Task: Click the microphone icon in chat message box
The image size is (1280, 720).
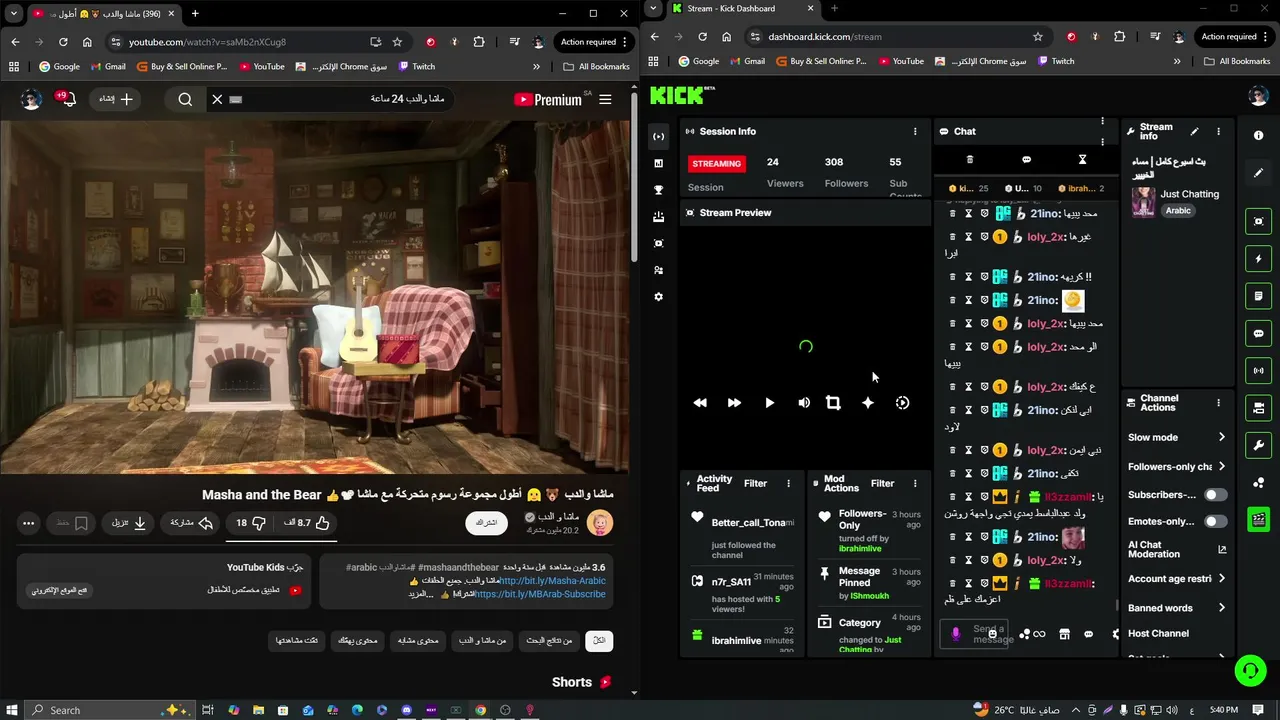Action: (x=956, y=634)
